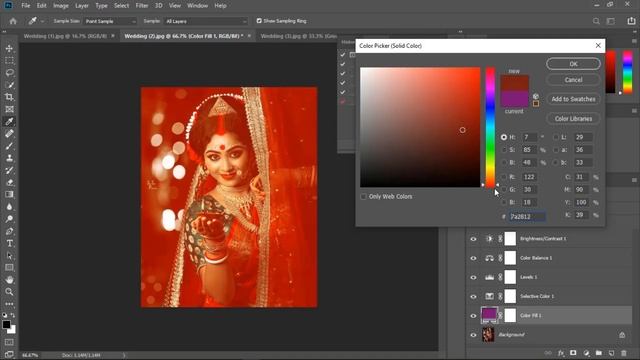Select the Hand tool
Screen dimensions: 640x360
tap(9, 280)
